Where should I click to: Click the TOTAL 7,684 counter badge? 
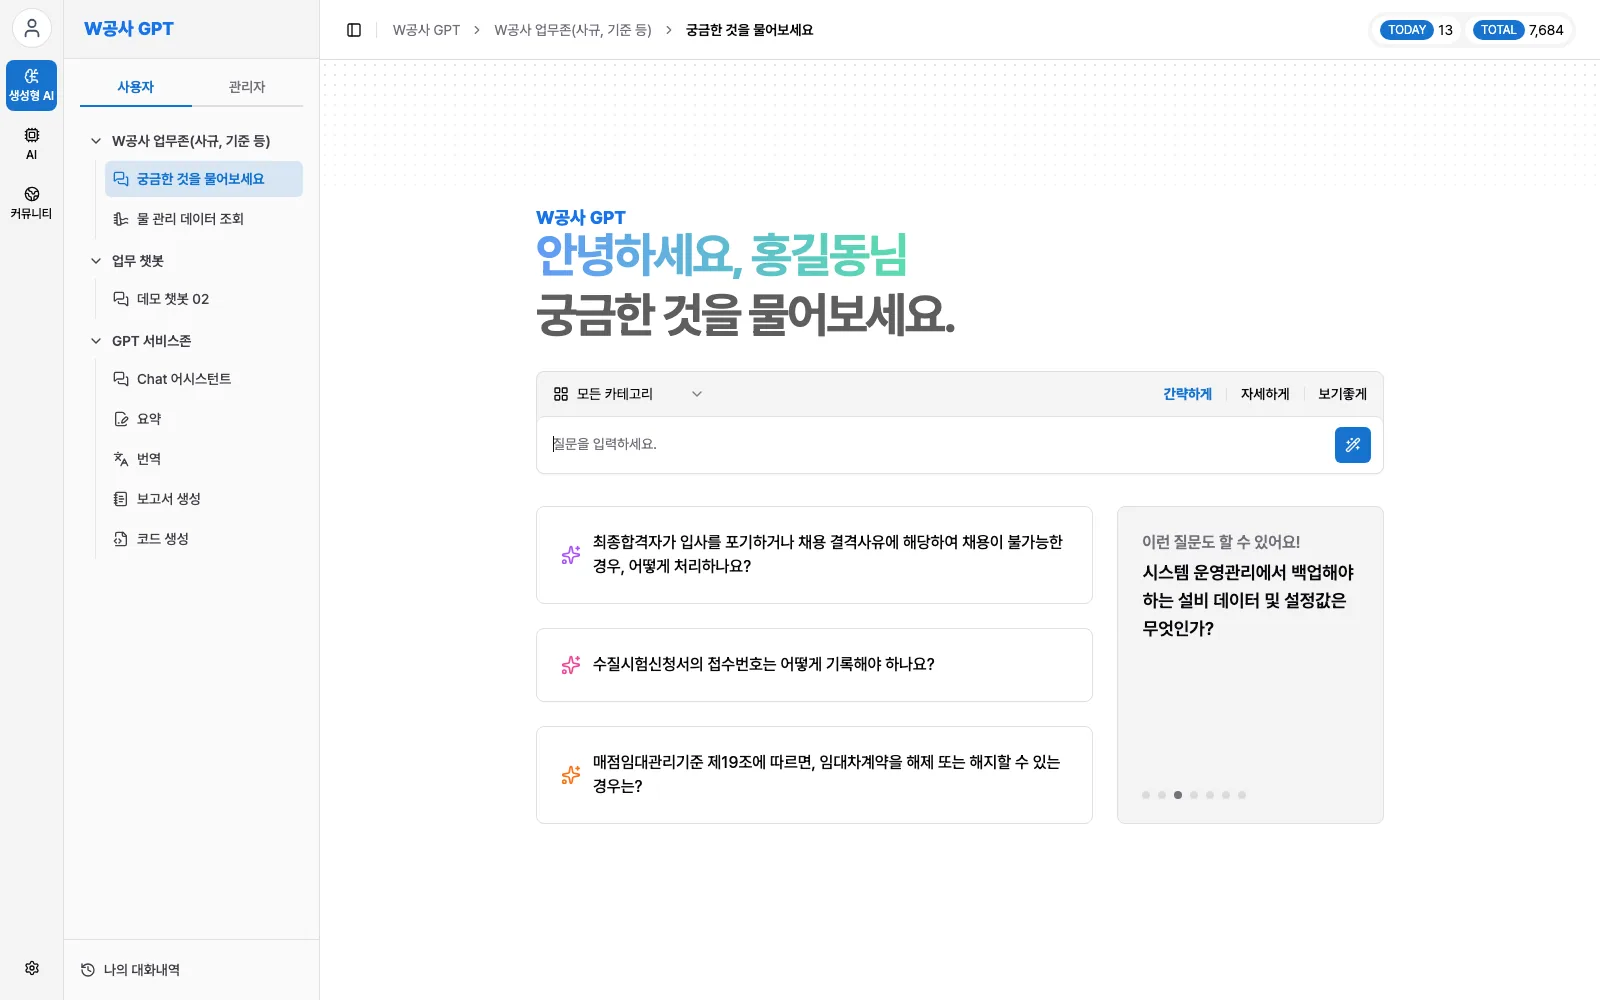click(1519, 30)
